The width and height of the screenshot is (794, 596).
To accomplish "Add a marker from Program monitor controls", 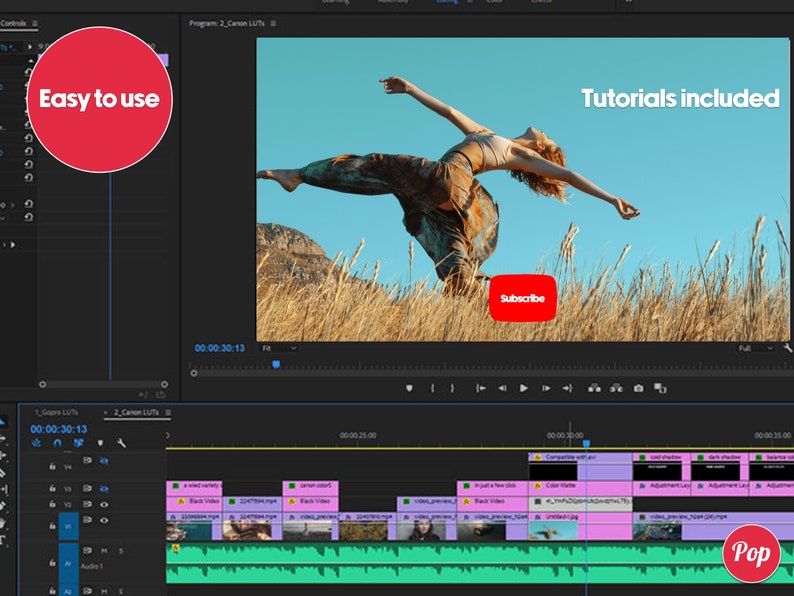I will [x=409, y=388].
